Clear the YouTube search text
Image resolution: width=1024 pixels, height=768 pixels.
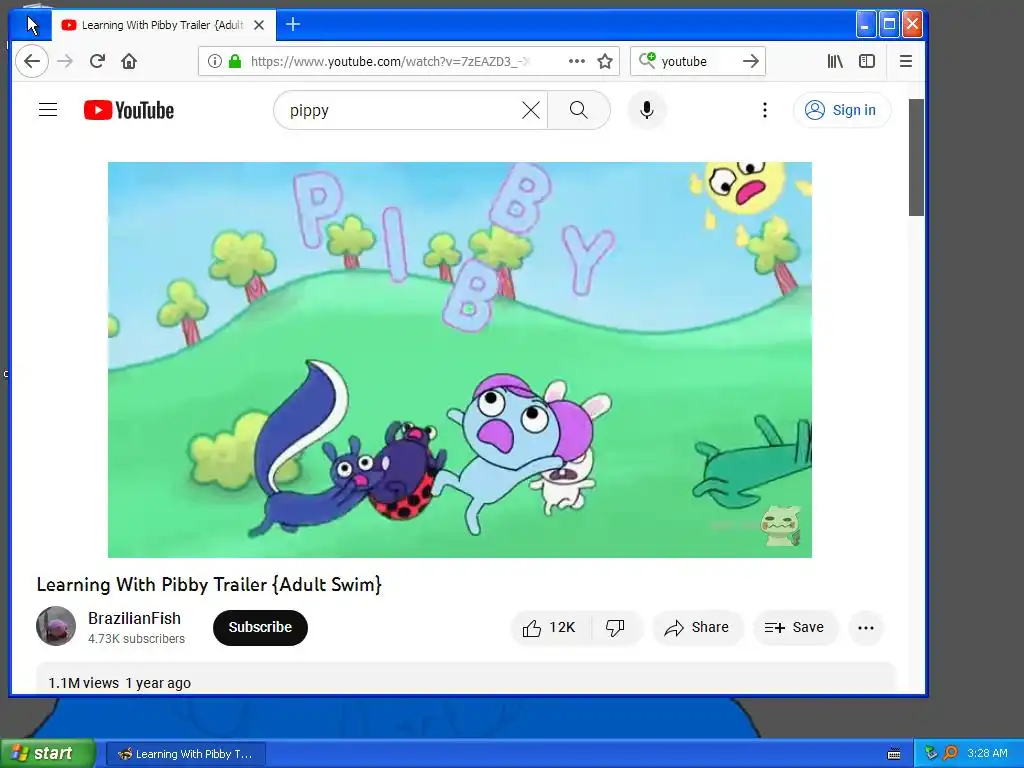[x=531, y=110]
